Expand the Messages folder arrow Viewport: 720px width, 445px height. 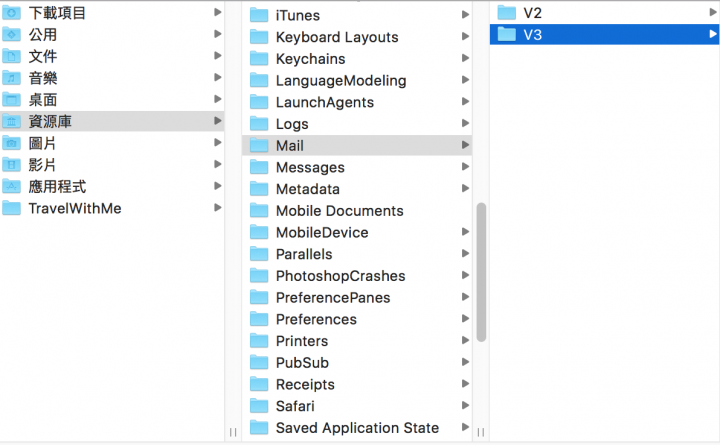coord(465,167)
